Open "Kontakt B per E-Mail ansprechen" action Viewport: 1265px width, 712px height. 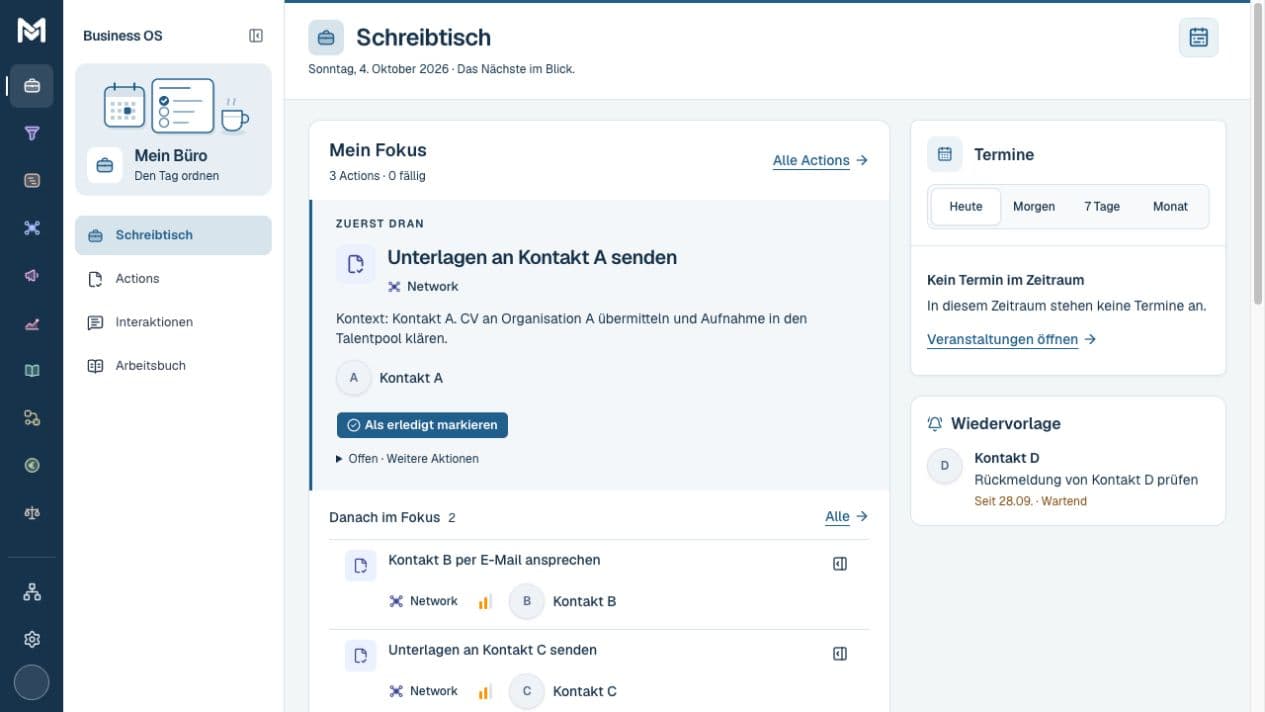coord(494,560)
